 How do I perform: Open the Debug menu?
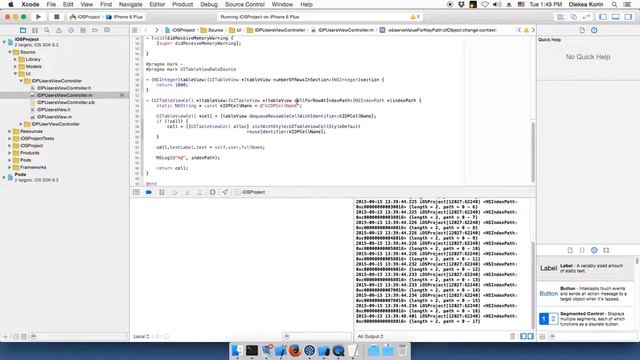pos(209,4)
